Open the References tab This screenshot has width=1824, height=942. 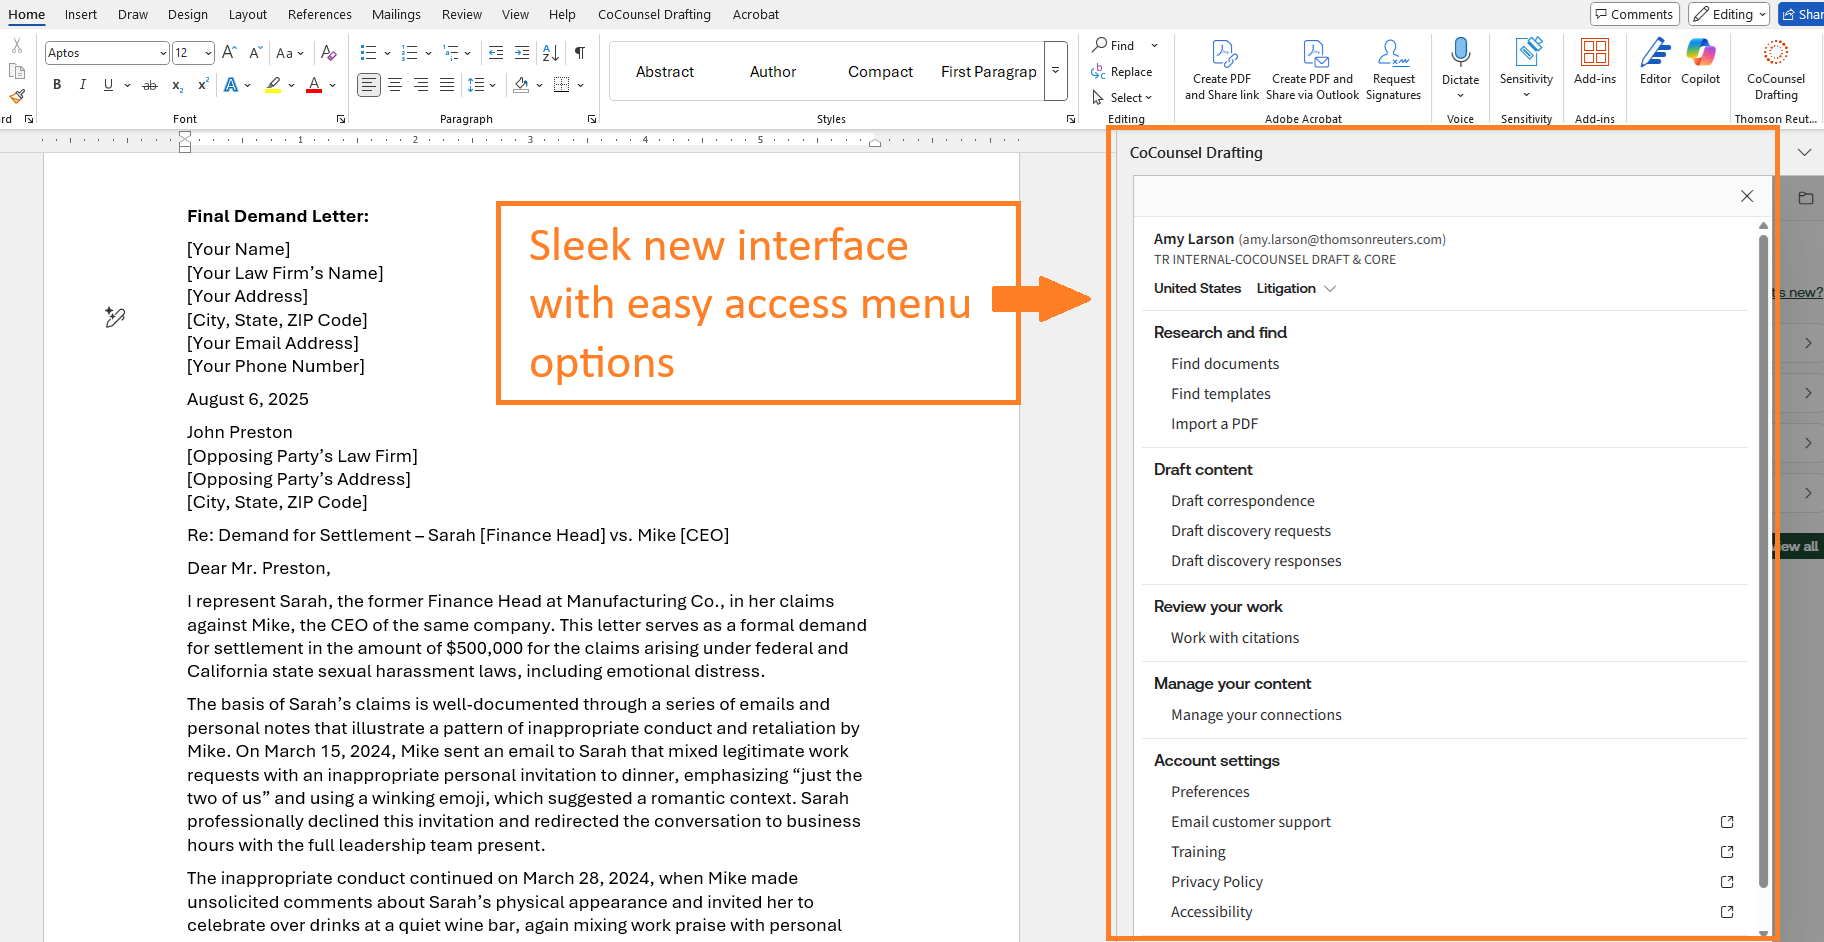[319, 14]
